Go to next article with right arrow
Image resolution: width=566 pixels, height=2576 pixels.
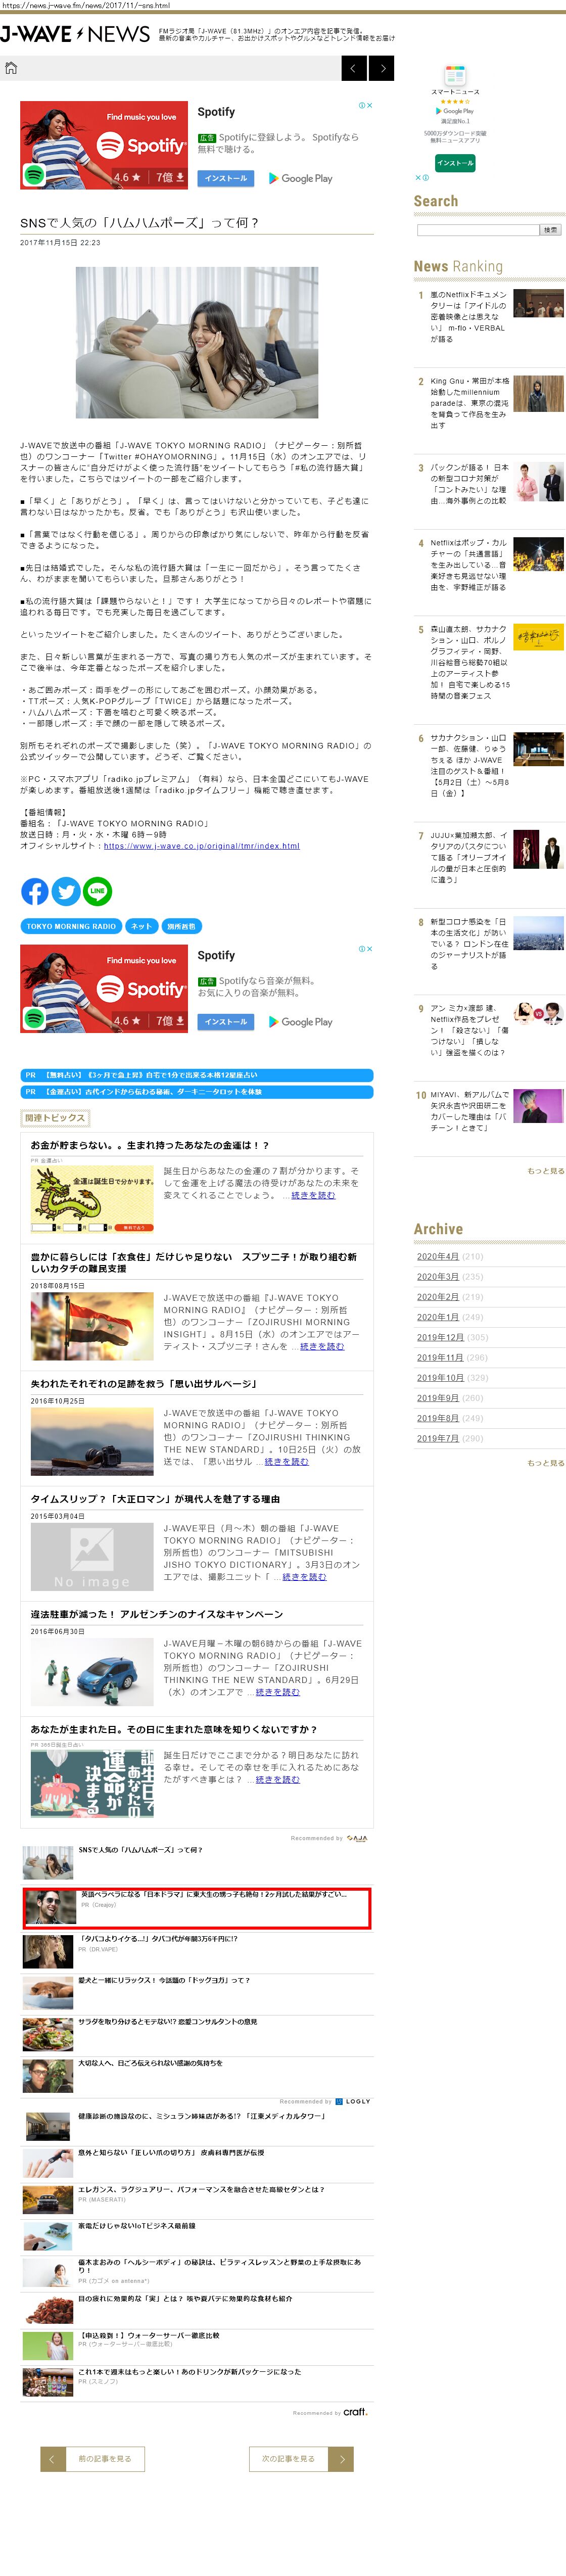pos(381,68)
